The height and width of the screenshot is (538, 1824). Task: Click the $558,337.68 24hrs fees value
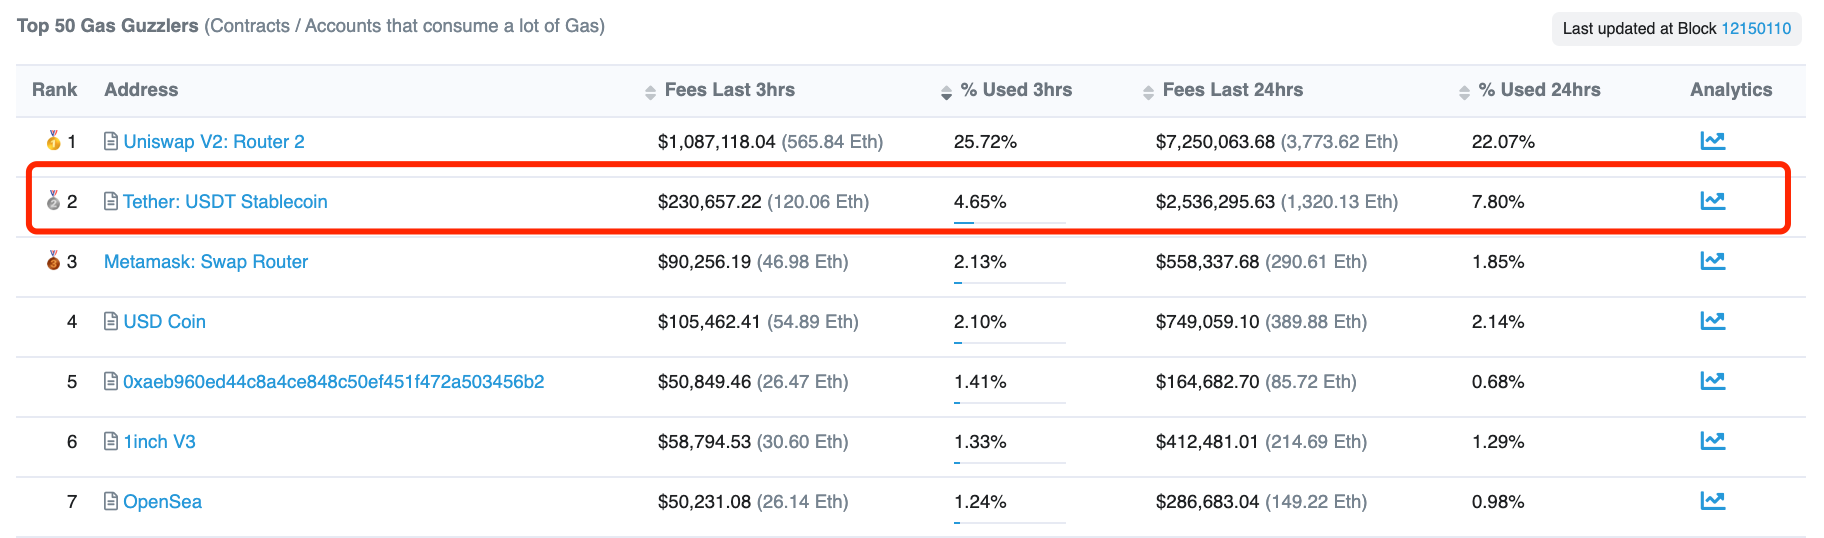click(1207, 262)
